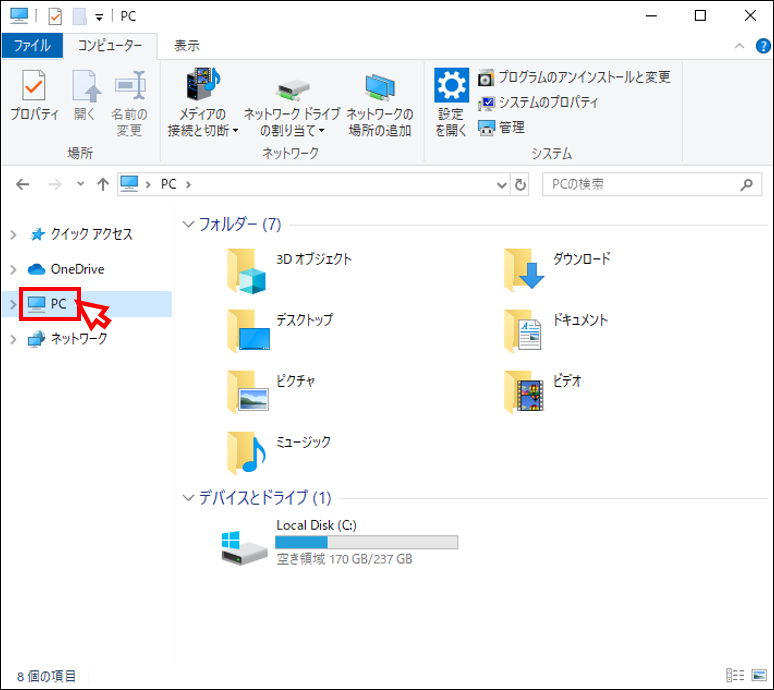The height and width of the screenshot is (690, 774).
Task: Open メディアの接続と切断 menu
Action: point(203,103)
